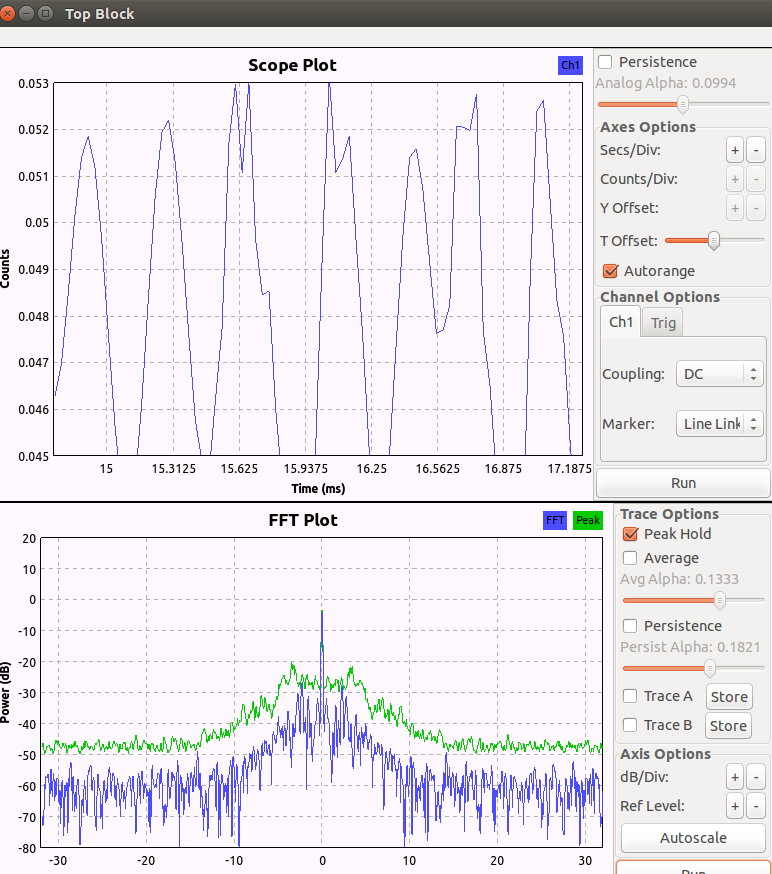
Task: Click the Ch1 legend marker on Scope Plot
Action: [x=570, y=65]
